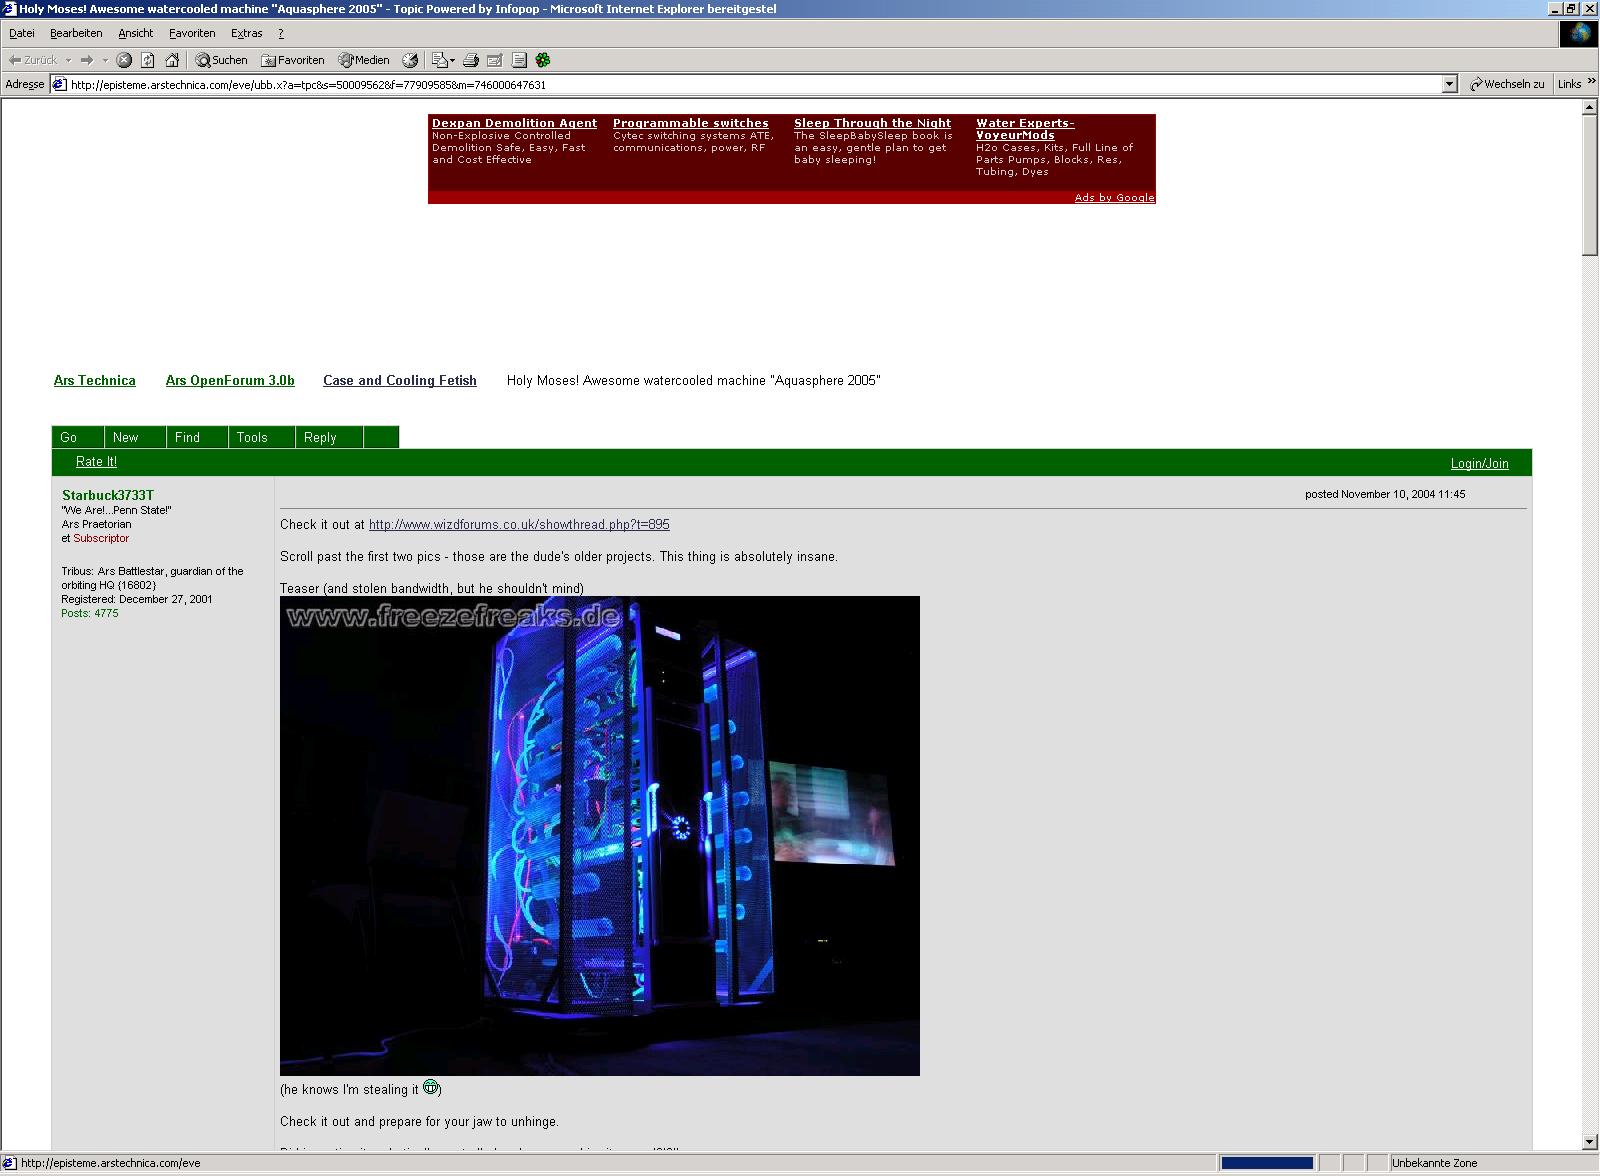Open the Suchen search pane
The width and height of the screenshot is (1600, 1176).
(221, 60)
